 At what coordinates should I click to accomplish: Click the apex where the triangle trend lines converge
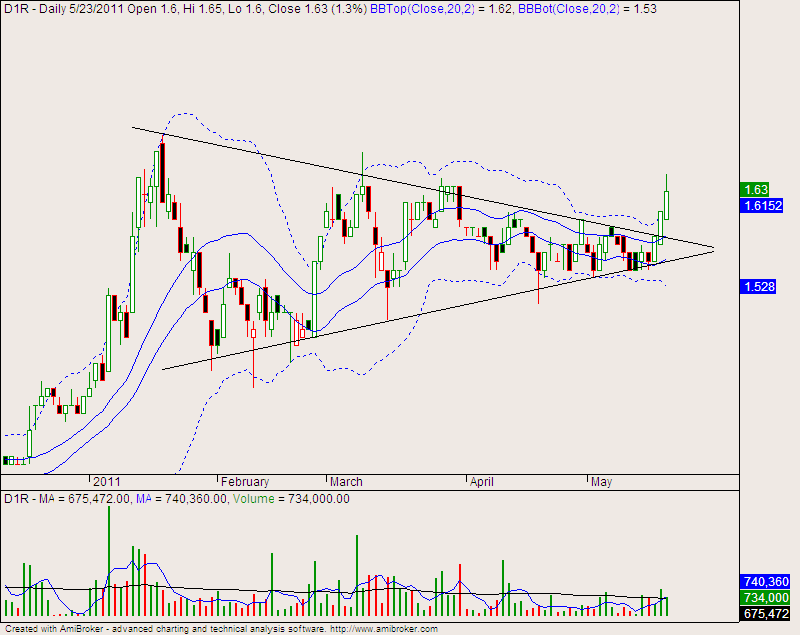click(714, 247)
